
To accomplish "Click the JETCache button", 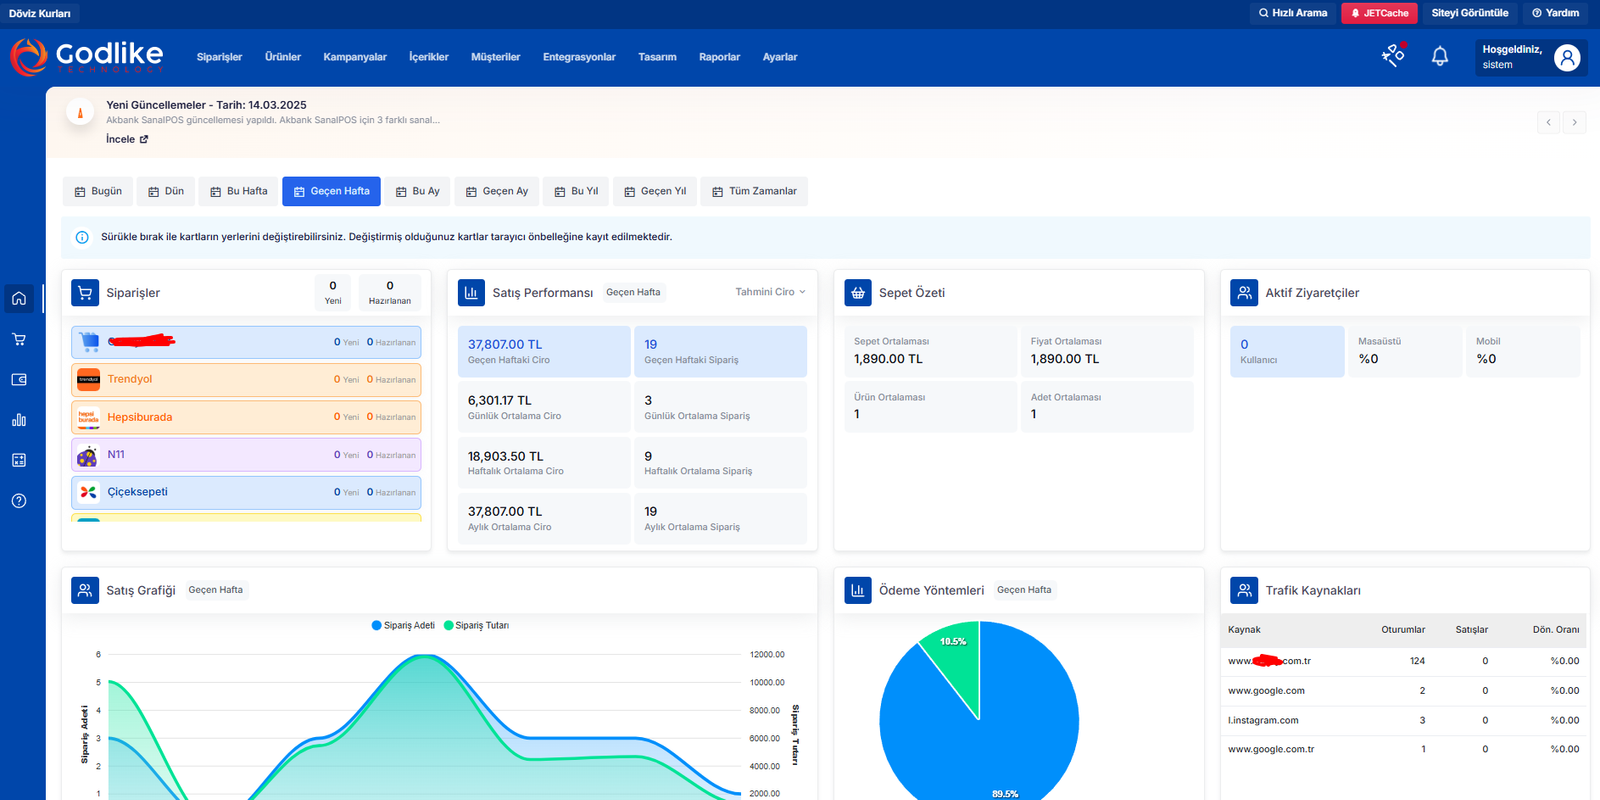I will pos(1379,13).
